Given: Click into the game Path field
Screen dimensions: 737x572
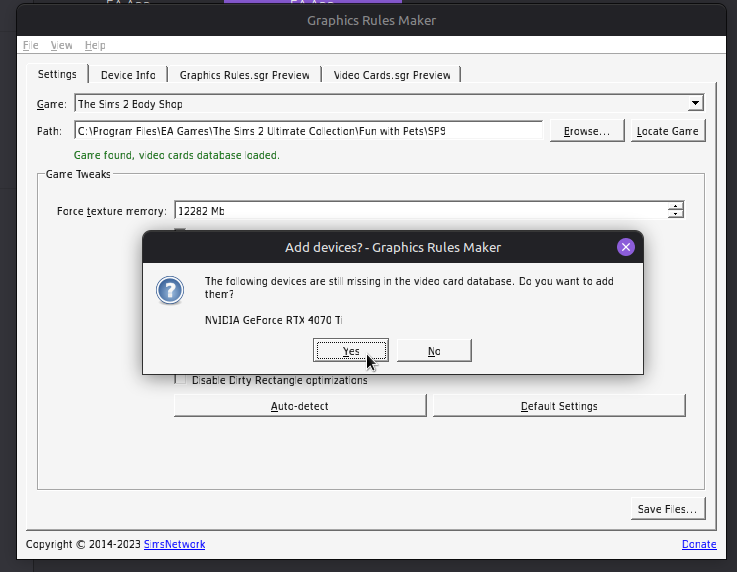Looking at the screenshot, I should [x=308, y=131].
